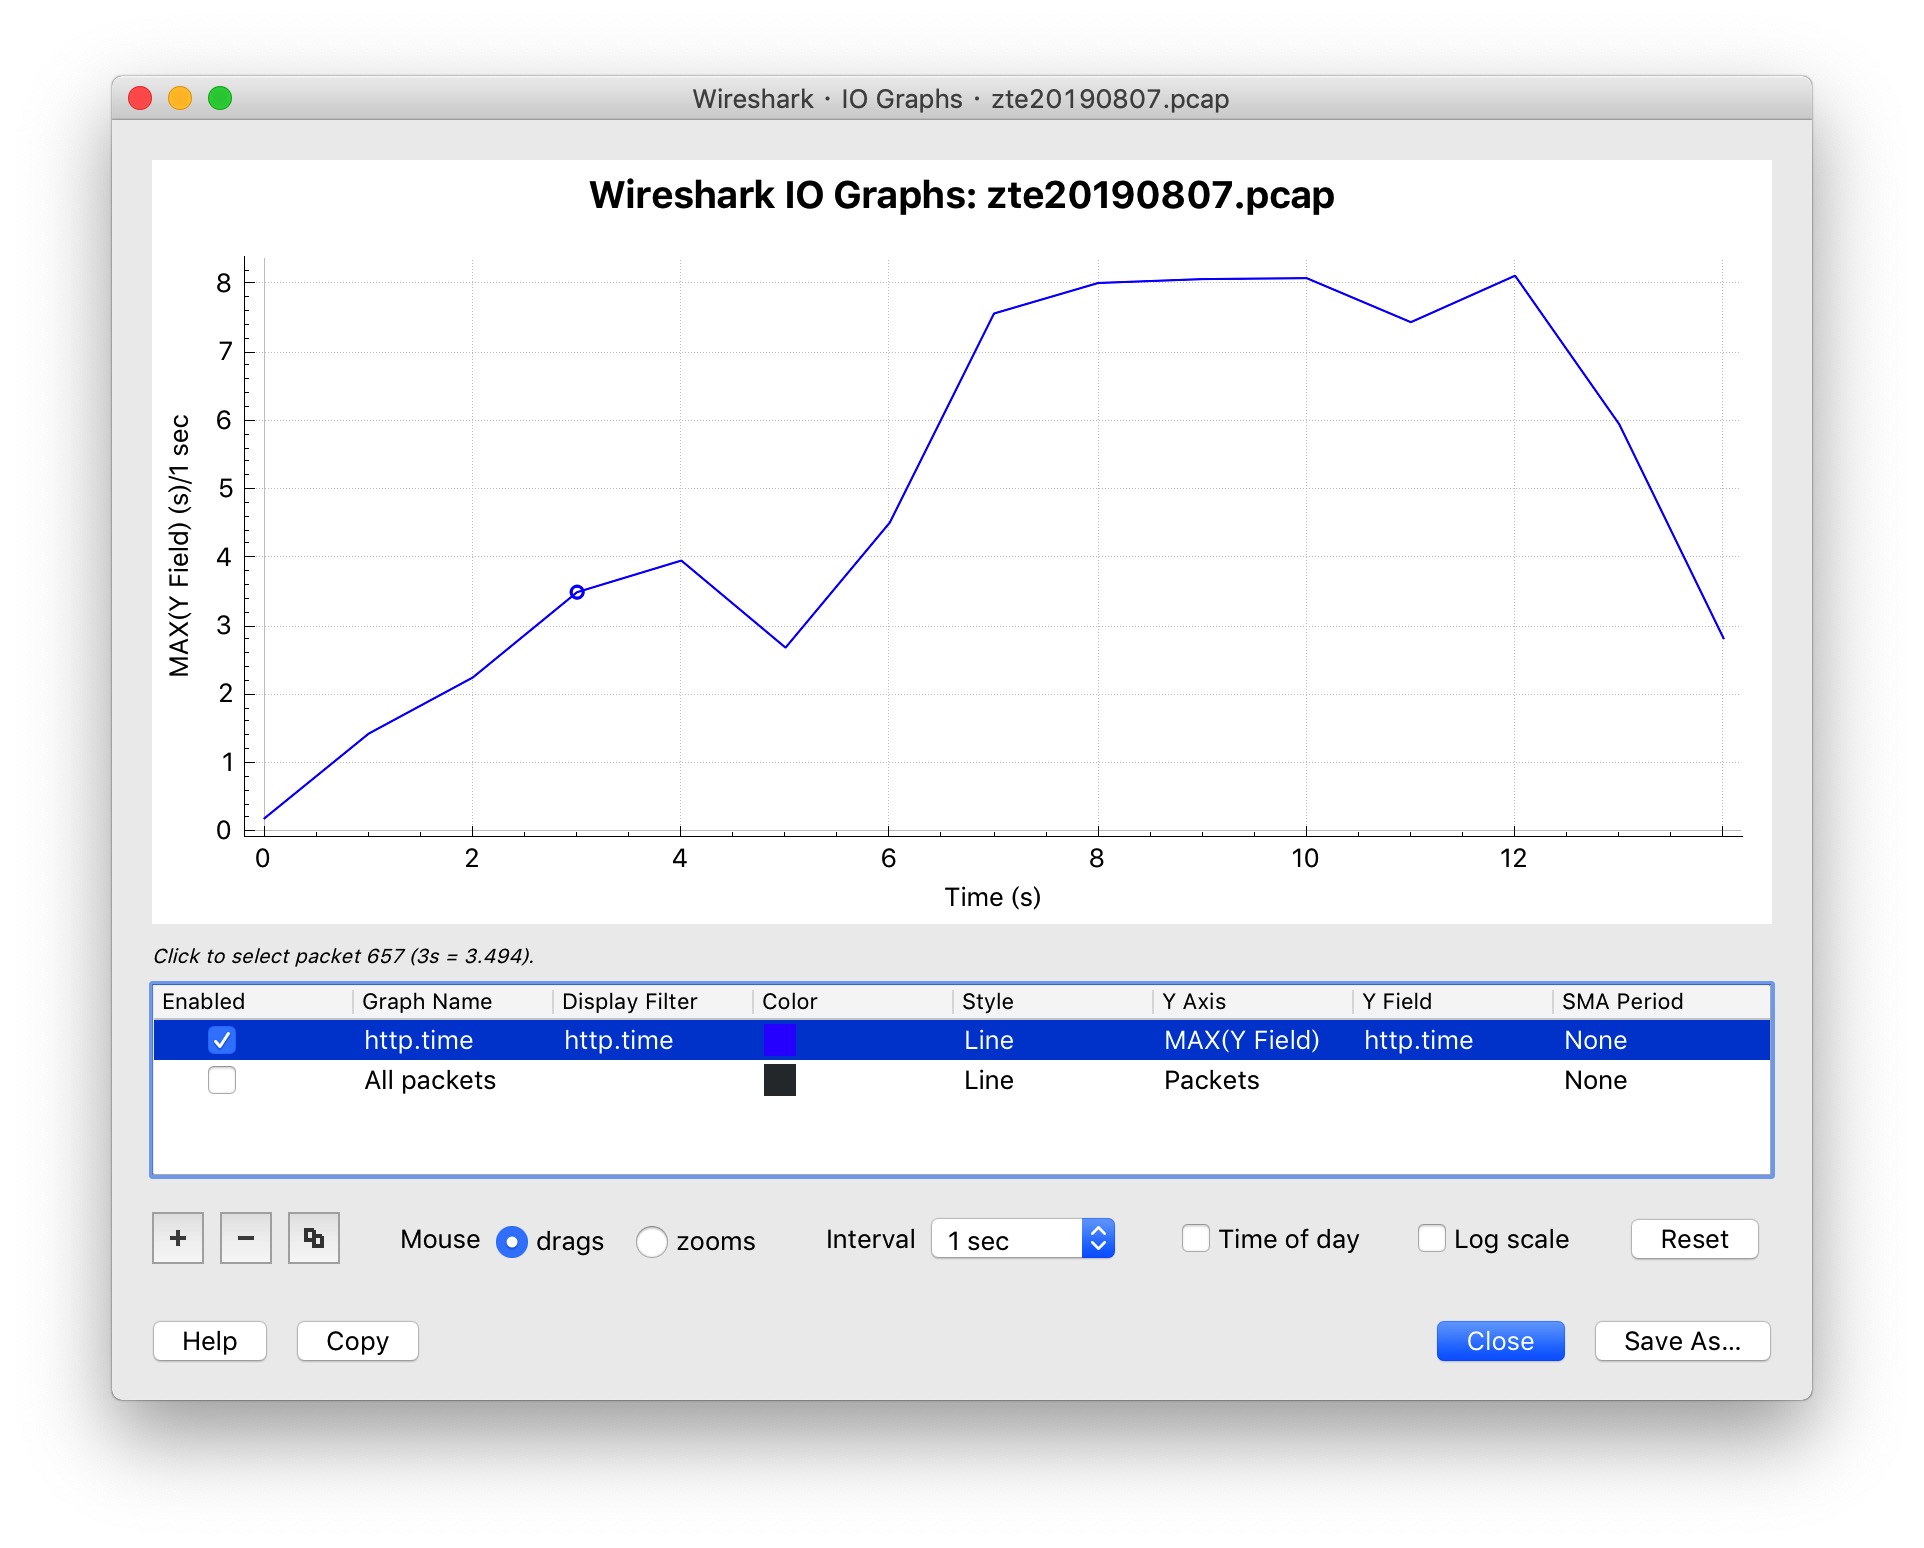This screenshot has width=1924, height=1548.
Task: Select the drags mouse radio button
Action: pyautogui.click(x=512, y=1241)
